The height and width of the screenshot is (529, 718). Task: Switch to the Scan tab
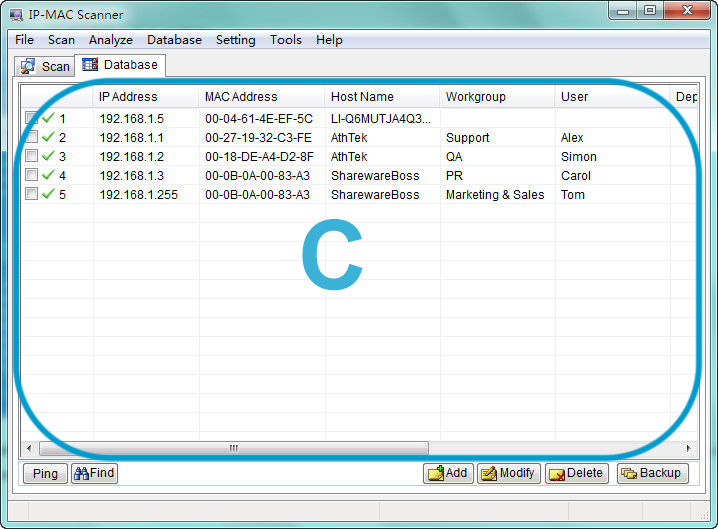46,66
